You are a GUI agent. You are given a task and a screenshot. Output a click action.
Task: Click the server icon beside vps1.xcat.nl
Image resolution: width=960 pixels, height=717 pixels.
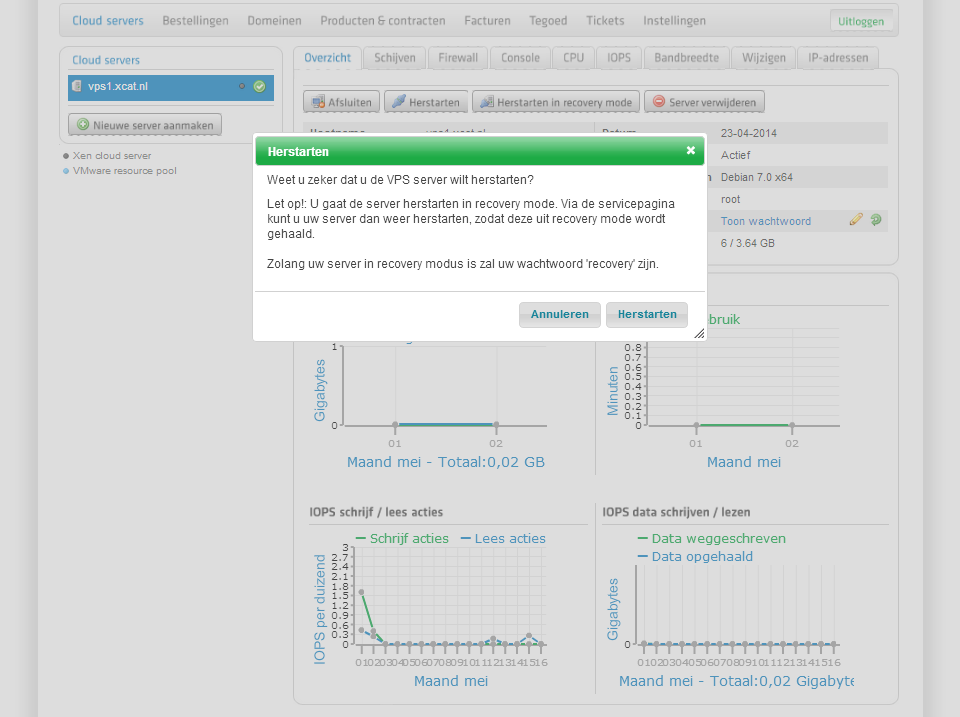77,87
